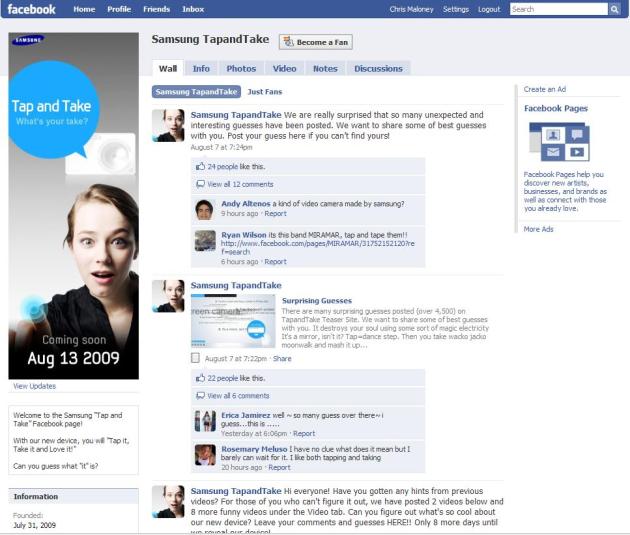
Task: Open Profile in the top bar
Action: click(119, 9)
